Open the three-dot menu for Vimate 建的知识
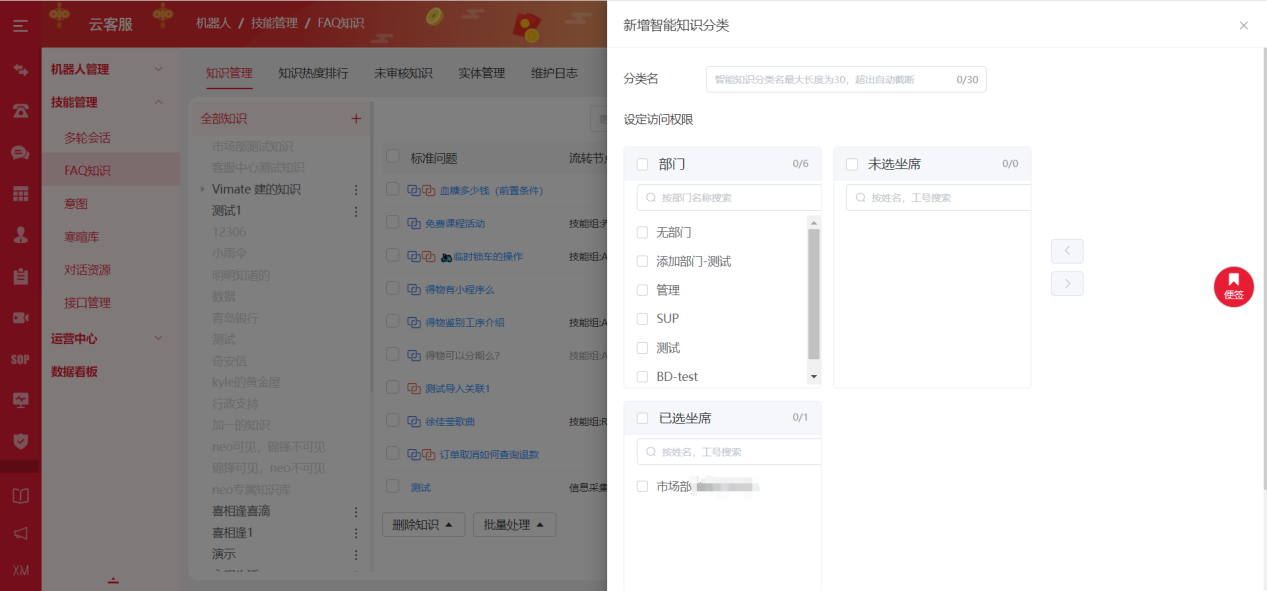The width and height of the screenshot is (1267, 591). [x=356, y=189]
